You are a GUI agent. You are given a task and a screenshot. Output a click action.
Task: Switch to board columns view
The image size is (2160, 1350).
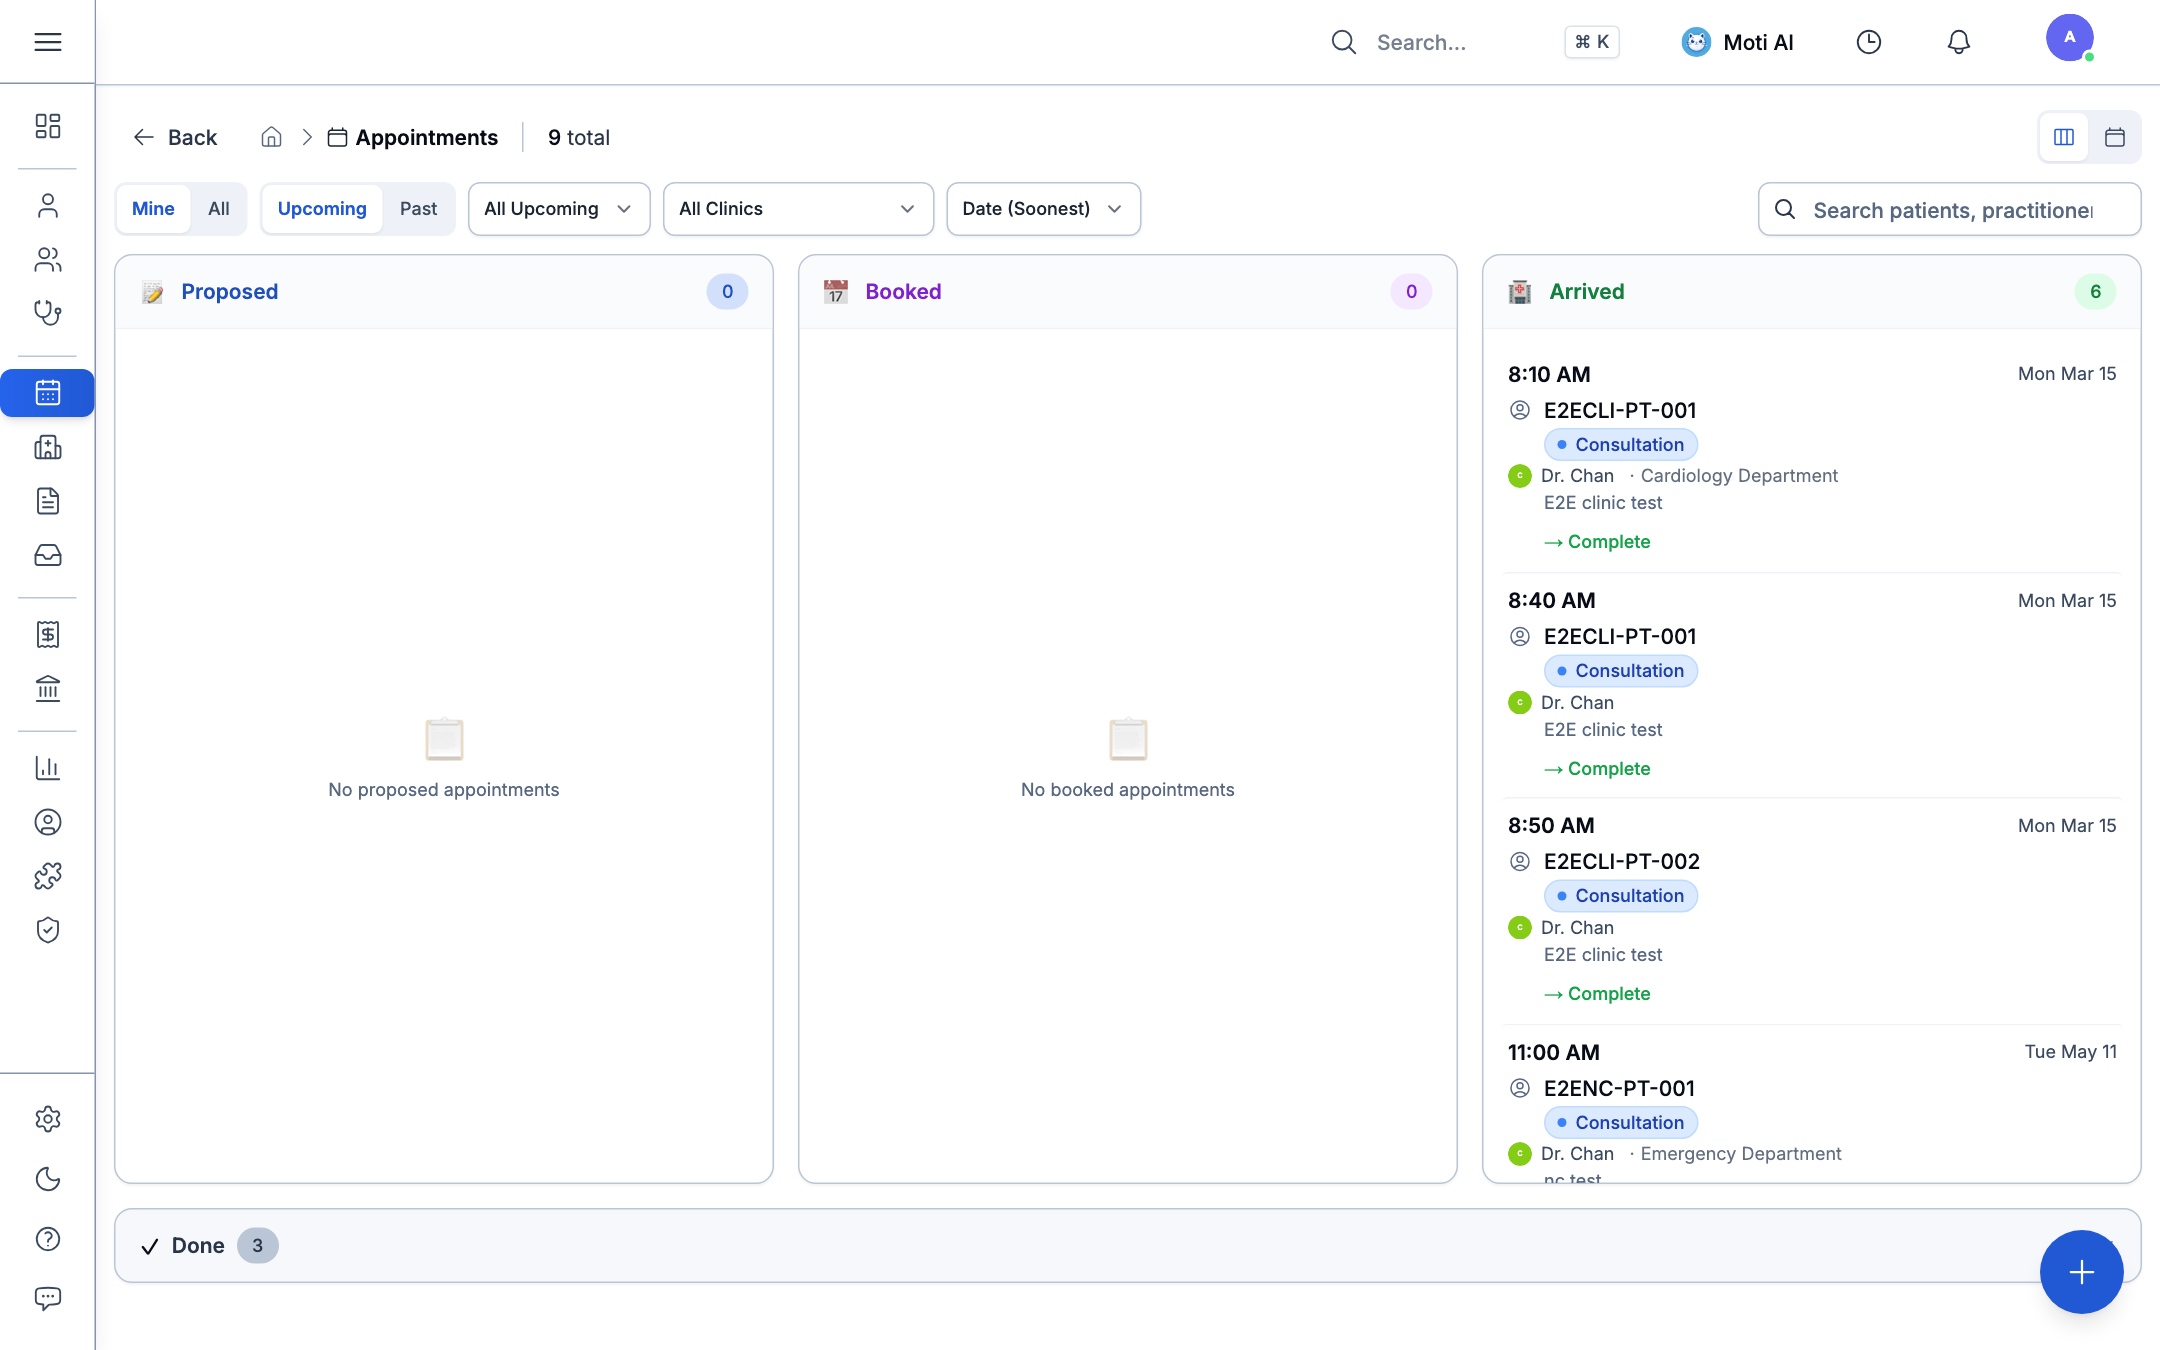[2063, 137]
